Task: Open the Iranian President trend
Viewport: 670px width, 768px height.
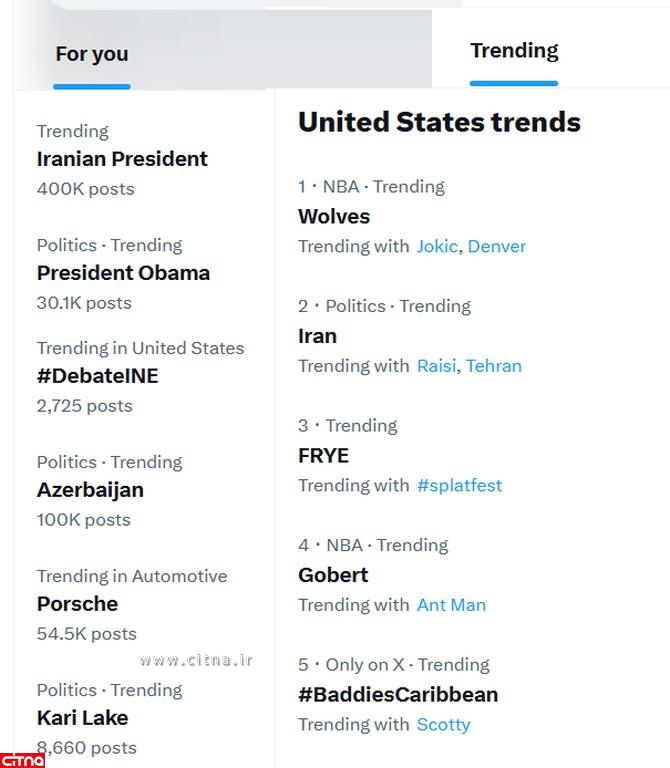Action: [122, 159]
